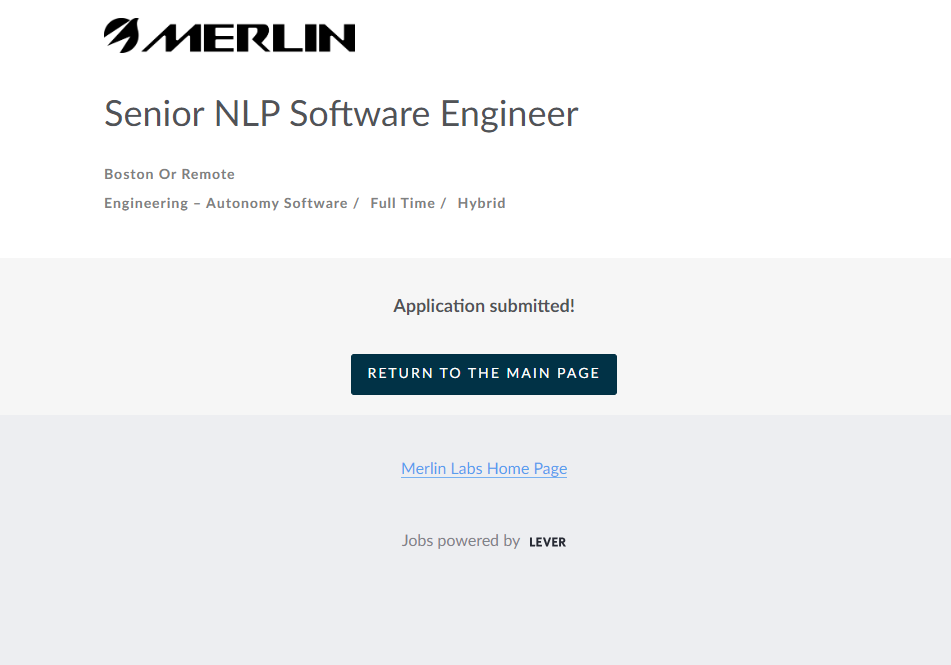951x665 pixels.
Task: Click the Boston Or Remote location text
Action: (x=169, y=174)
